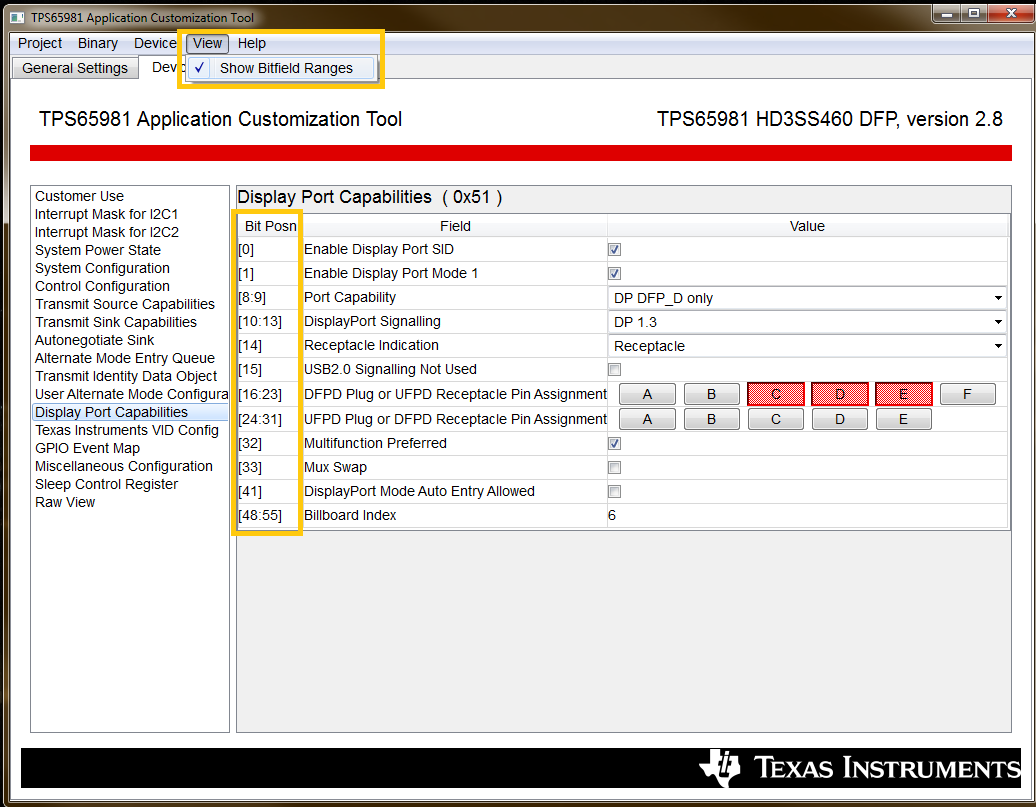The height and width of the screenshot is (810, 1036).
Task: Check the USB2.0 Signalling Not Used box
Action: click(x=614, y=369)
